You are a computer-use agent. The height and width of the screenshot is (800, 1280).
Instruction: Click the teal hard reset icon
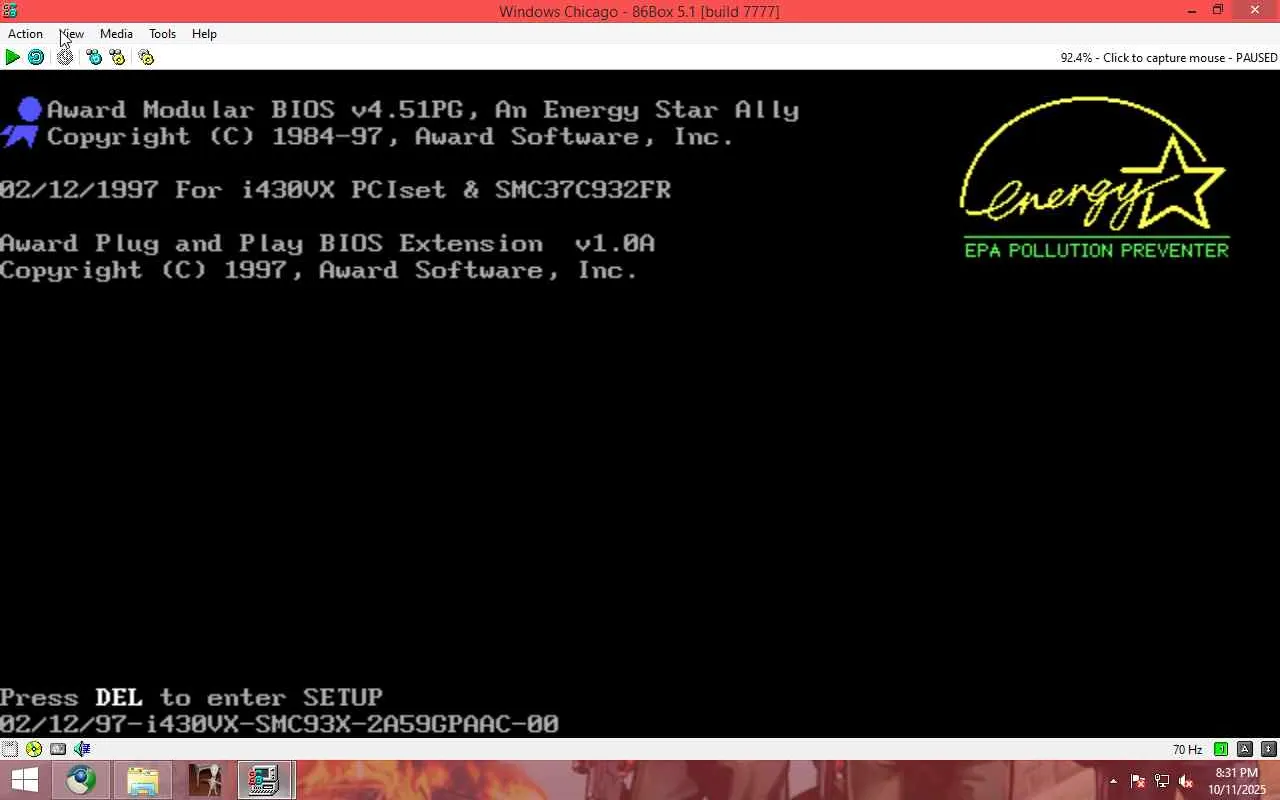click(x=36, y=57)
